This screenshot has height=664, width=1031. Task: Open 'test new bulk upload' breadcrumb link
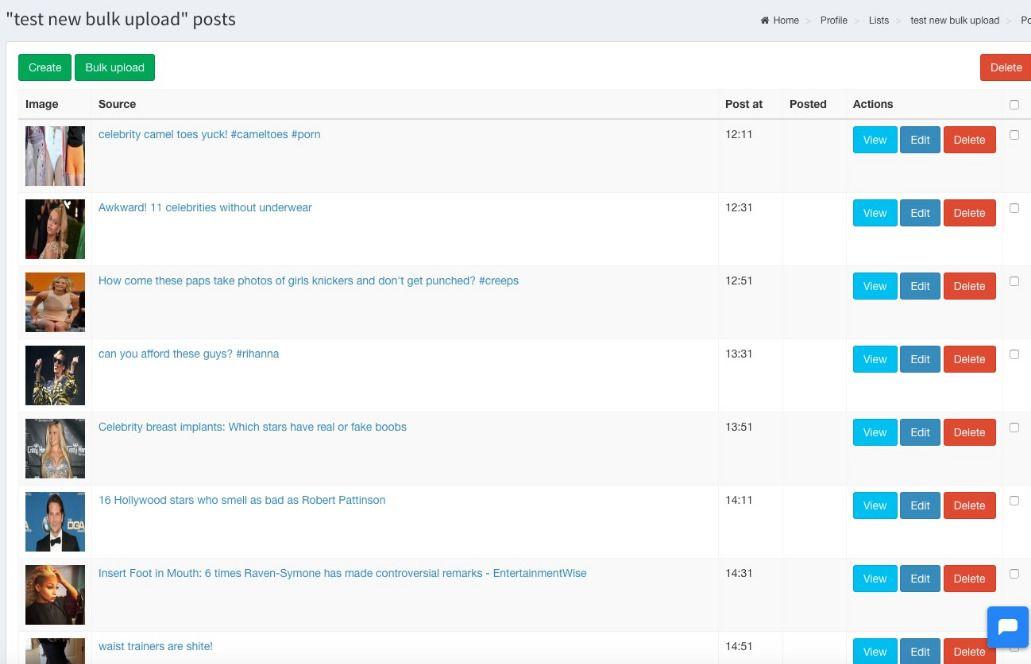coord(954,21)
